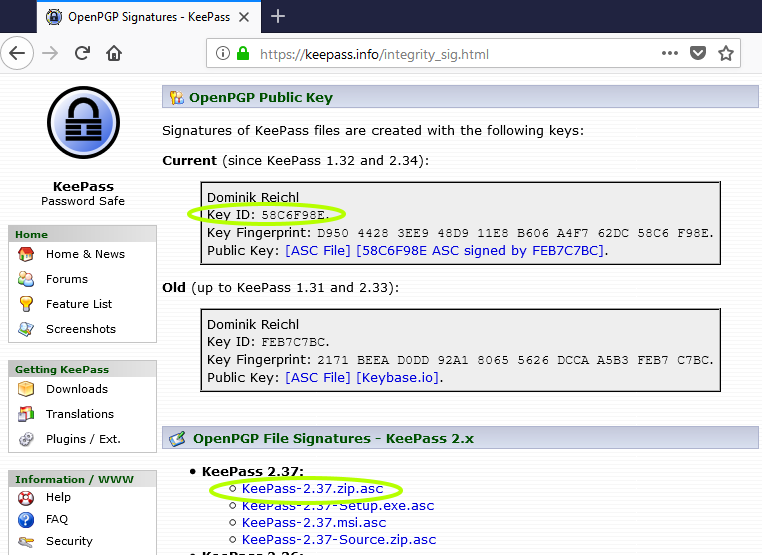The image size is (762, 555).
Task: Bookmark this page with the star icon
Action: point(726,53)
